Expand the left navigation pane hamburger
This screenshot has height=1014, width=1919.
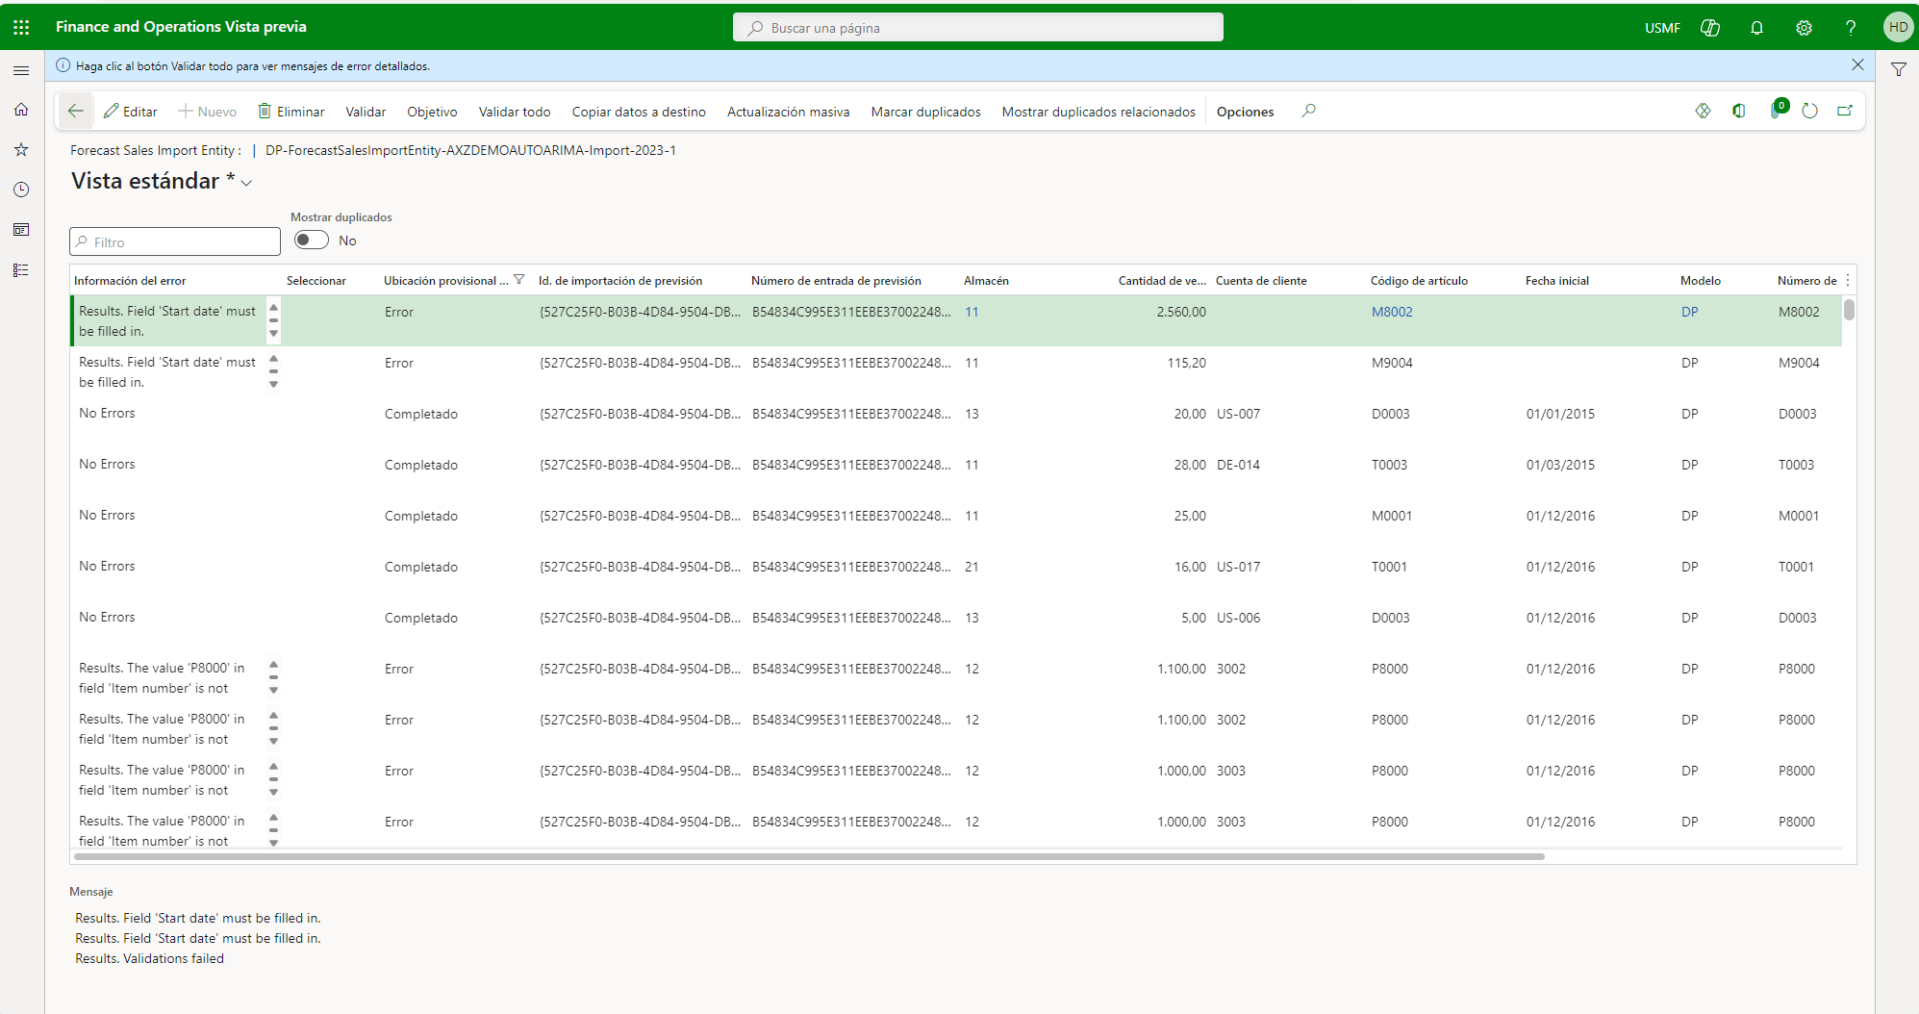click(21, 70)
